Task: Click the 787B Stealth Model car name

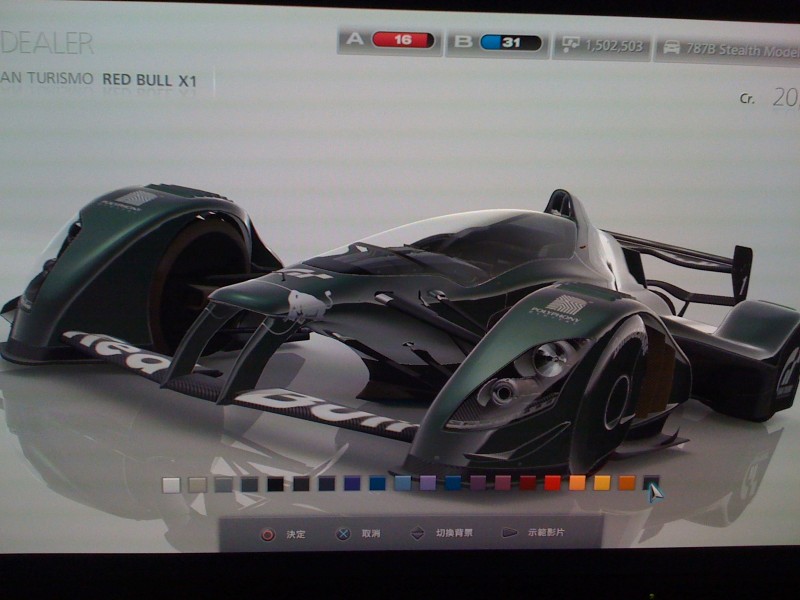Action: (x=742, y=50)
